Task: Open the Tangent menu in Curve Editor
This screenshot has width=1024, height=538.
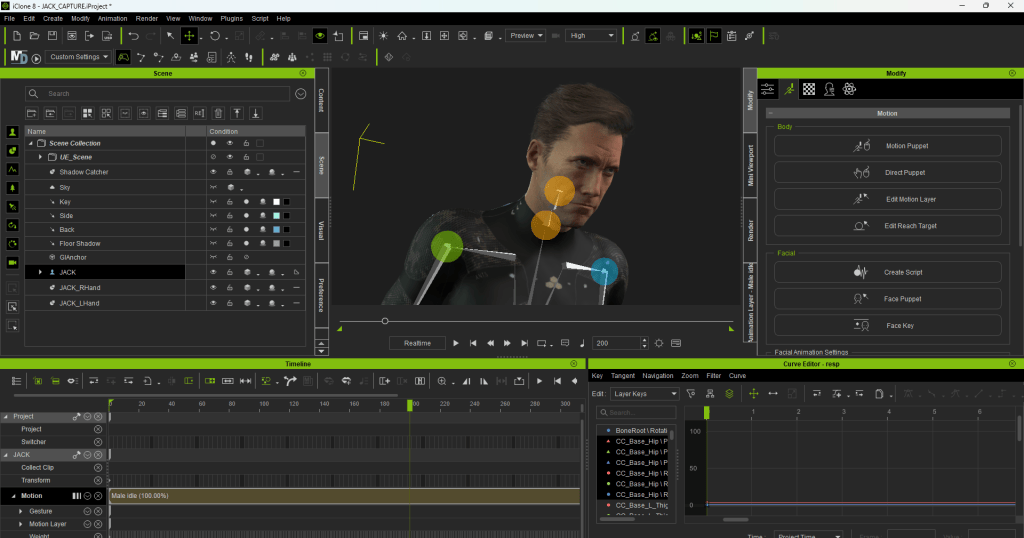Action: (622, 375)
